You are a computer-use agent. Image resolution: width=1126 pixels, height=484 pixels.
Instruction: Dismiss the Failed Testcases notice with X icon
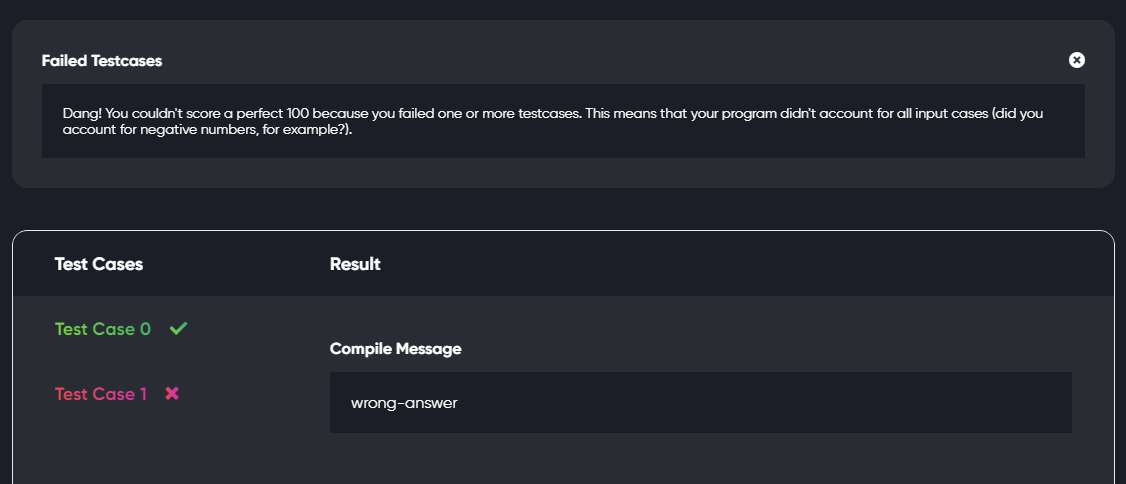[x=1076, y=60]
